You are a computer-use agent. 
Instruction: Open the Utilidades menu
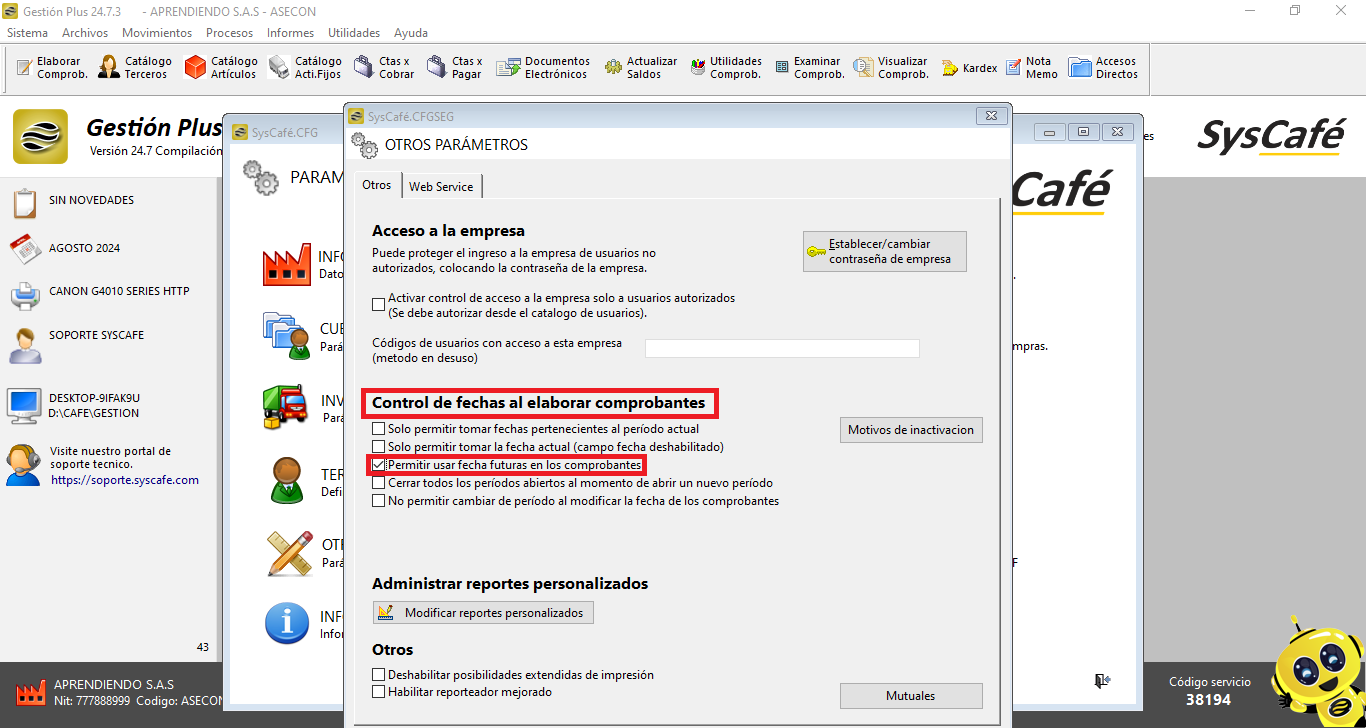tap(354, 33)
